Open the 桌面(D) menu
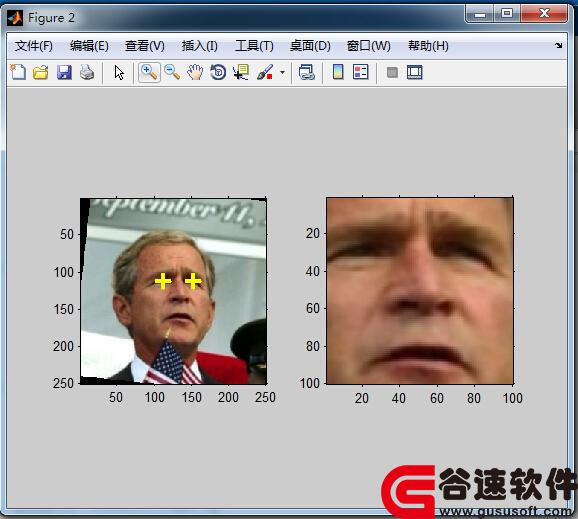Viewport: 578px width, 519px height. pos(310,46)
